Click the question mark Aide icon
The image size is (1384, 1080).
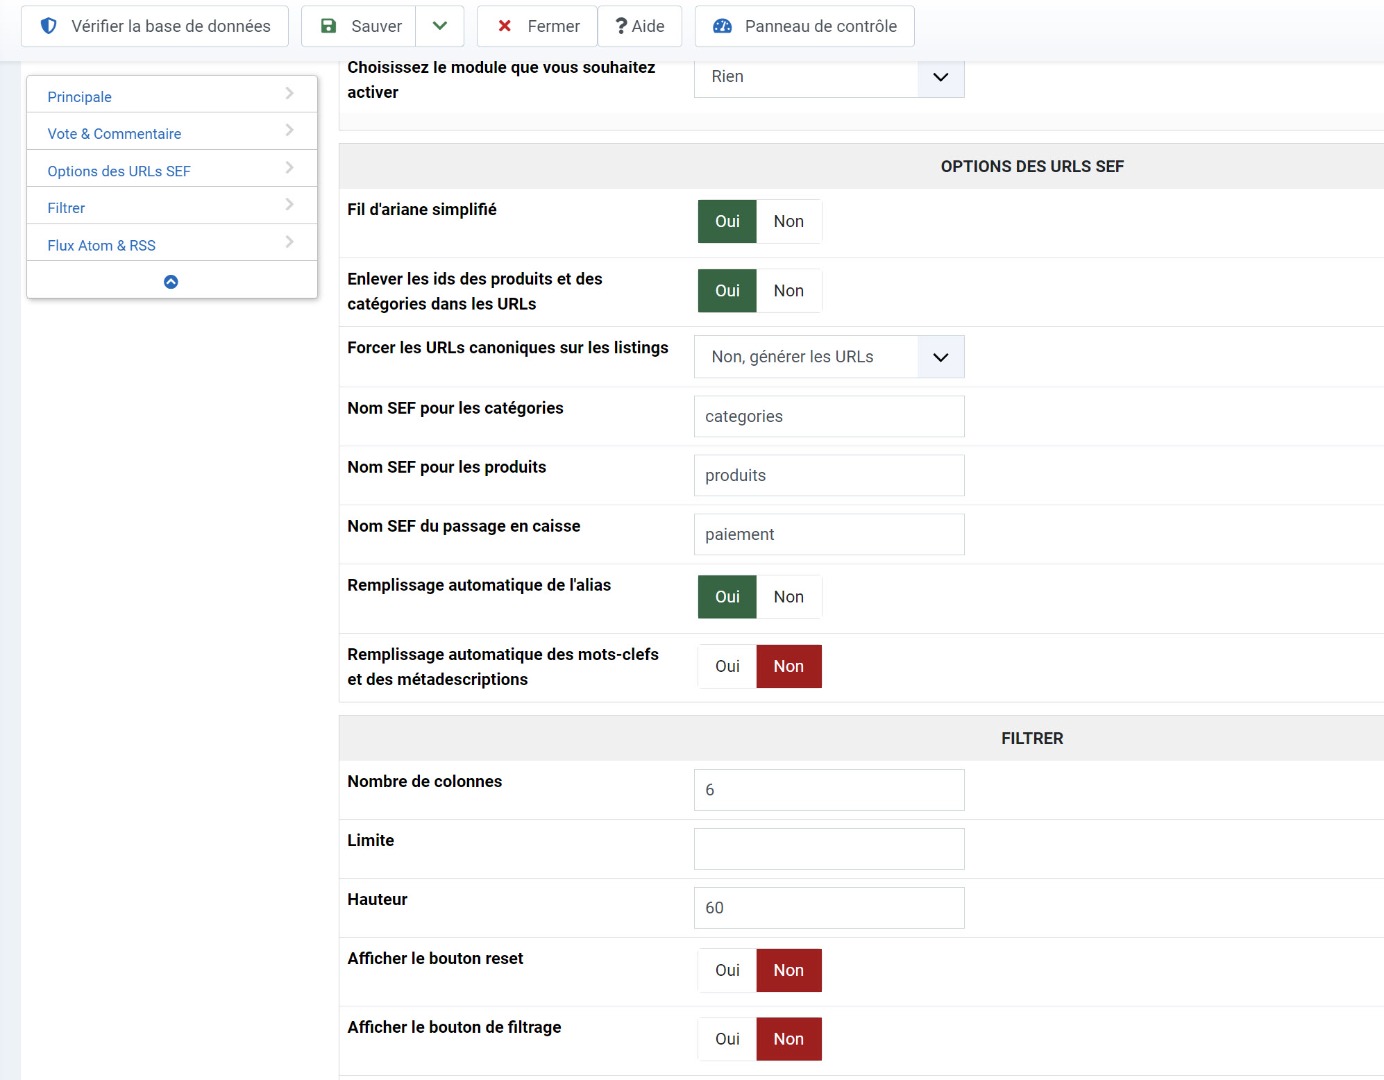click(x=621, y=26)
